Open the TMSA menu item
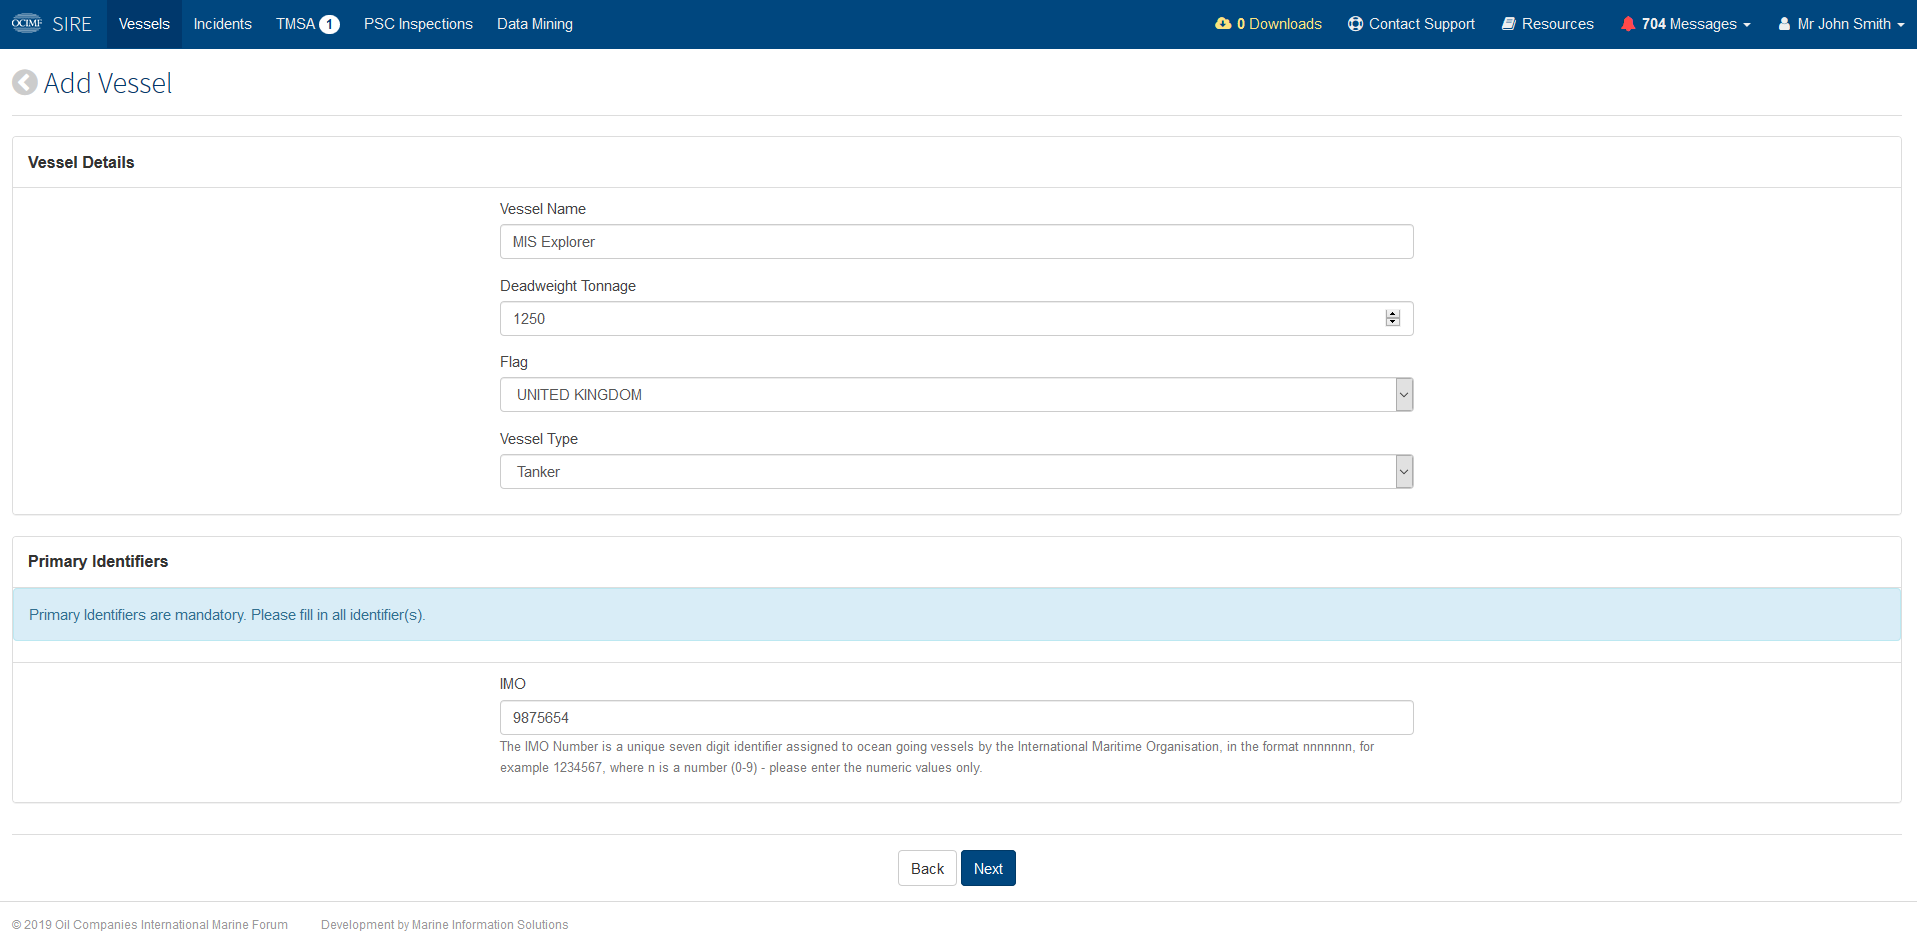 (308, 24)
